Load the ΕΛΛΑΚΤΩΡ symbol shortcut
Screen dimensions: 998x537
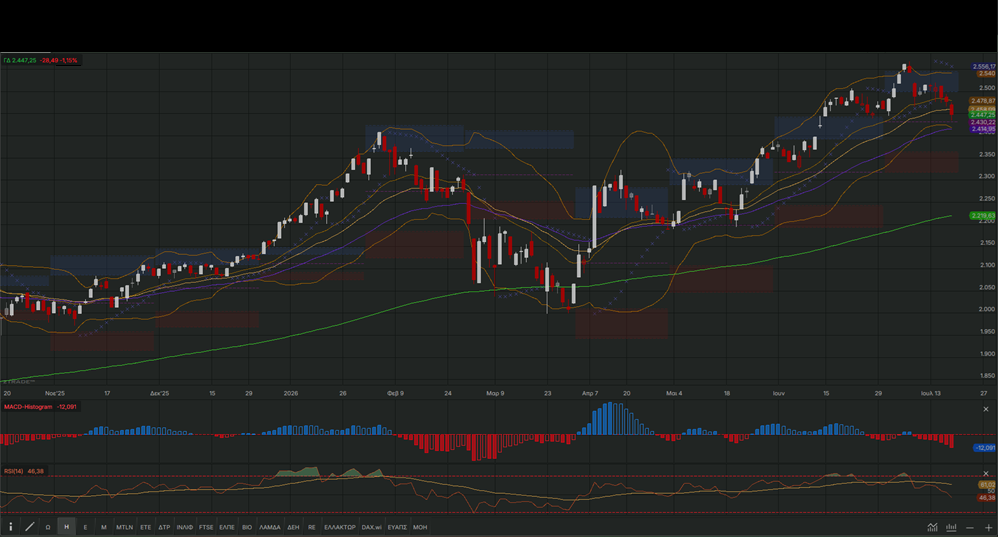tap(340, 527)
